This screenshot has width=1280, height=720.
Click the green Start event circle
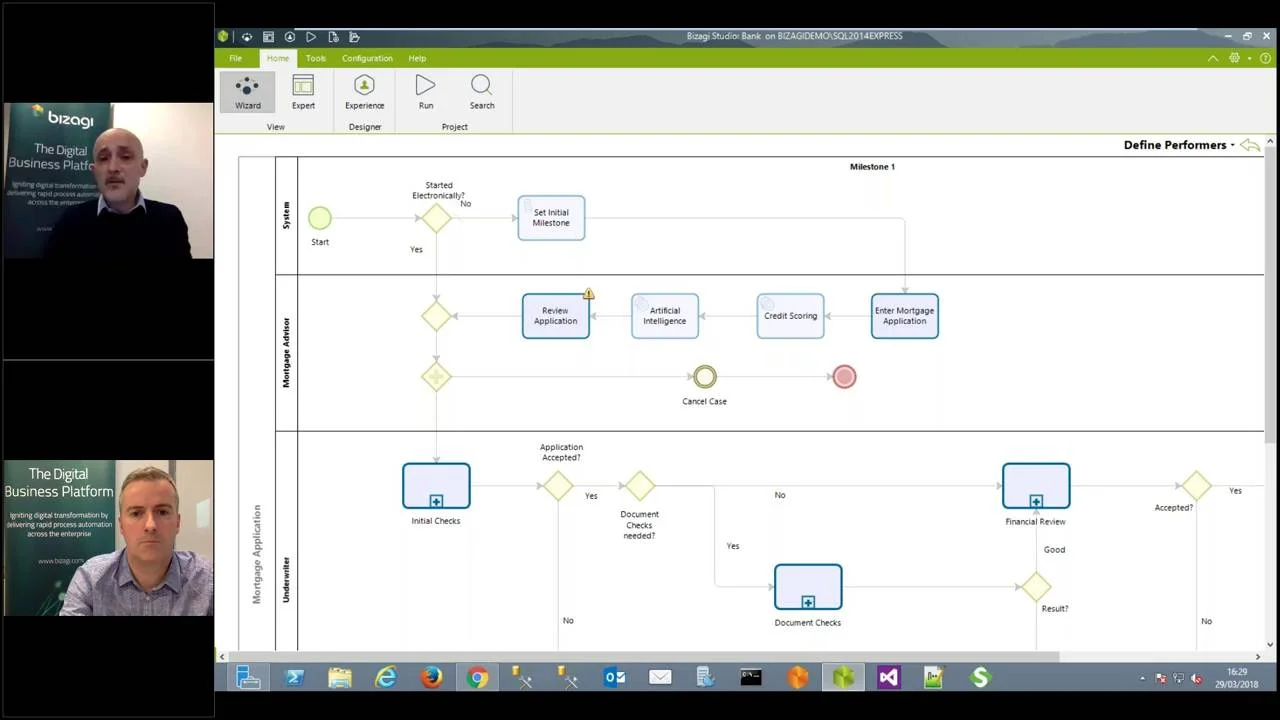coord(320,218)
